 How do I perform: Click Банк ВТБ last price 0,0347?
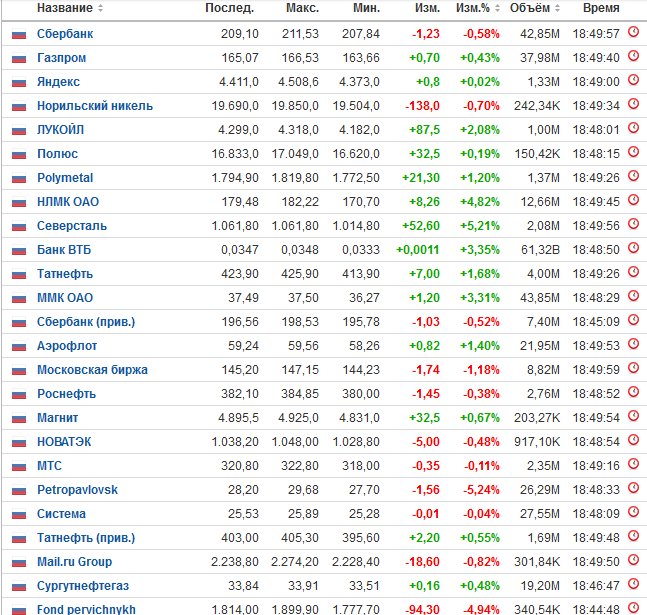240,250
